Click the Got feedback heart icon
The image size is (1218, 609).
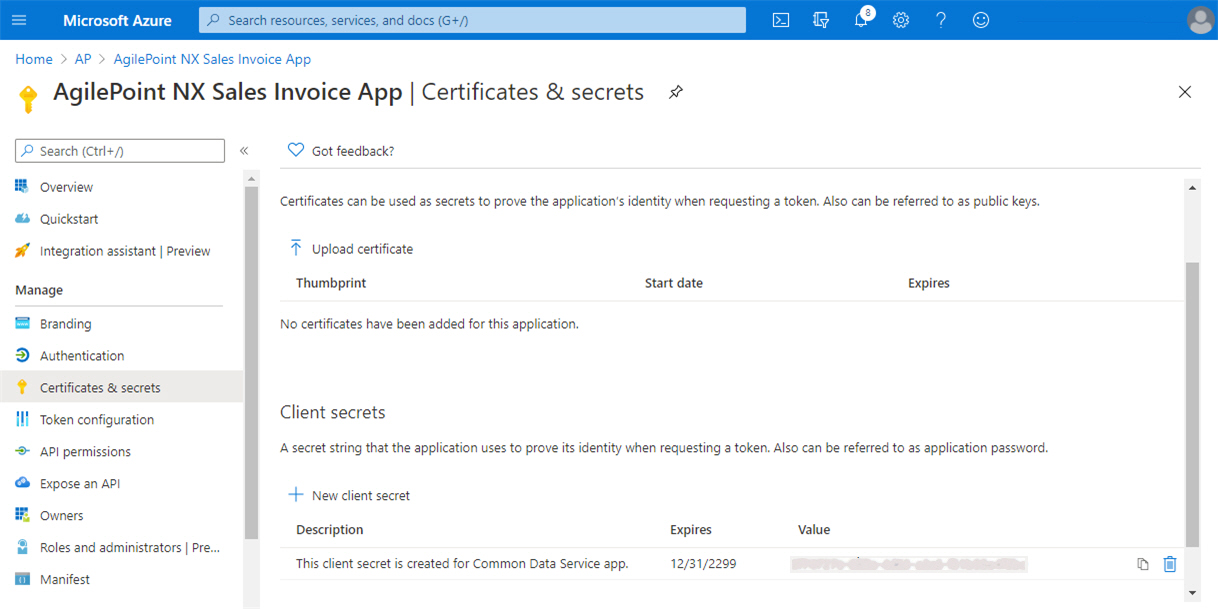[x=295, y=150]
